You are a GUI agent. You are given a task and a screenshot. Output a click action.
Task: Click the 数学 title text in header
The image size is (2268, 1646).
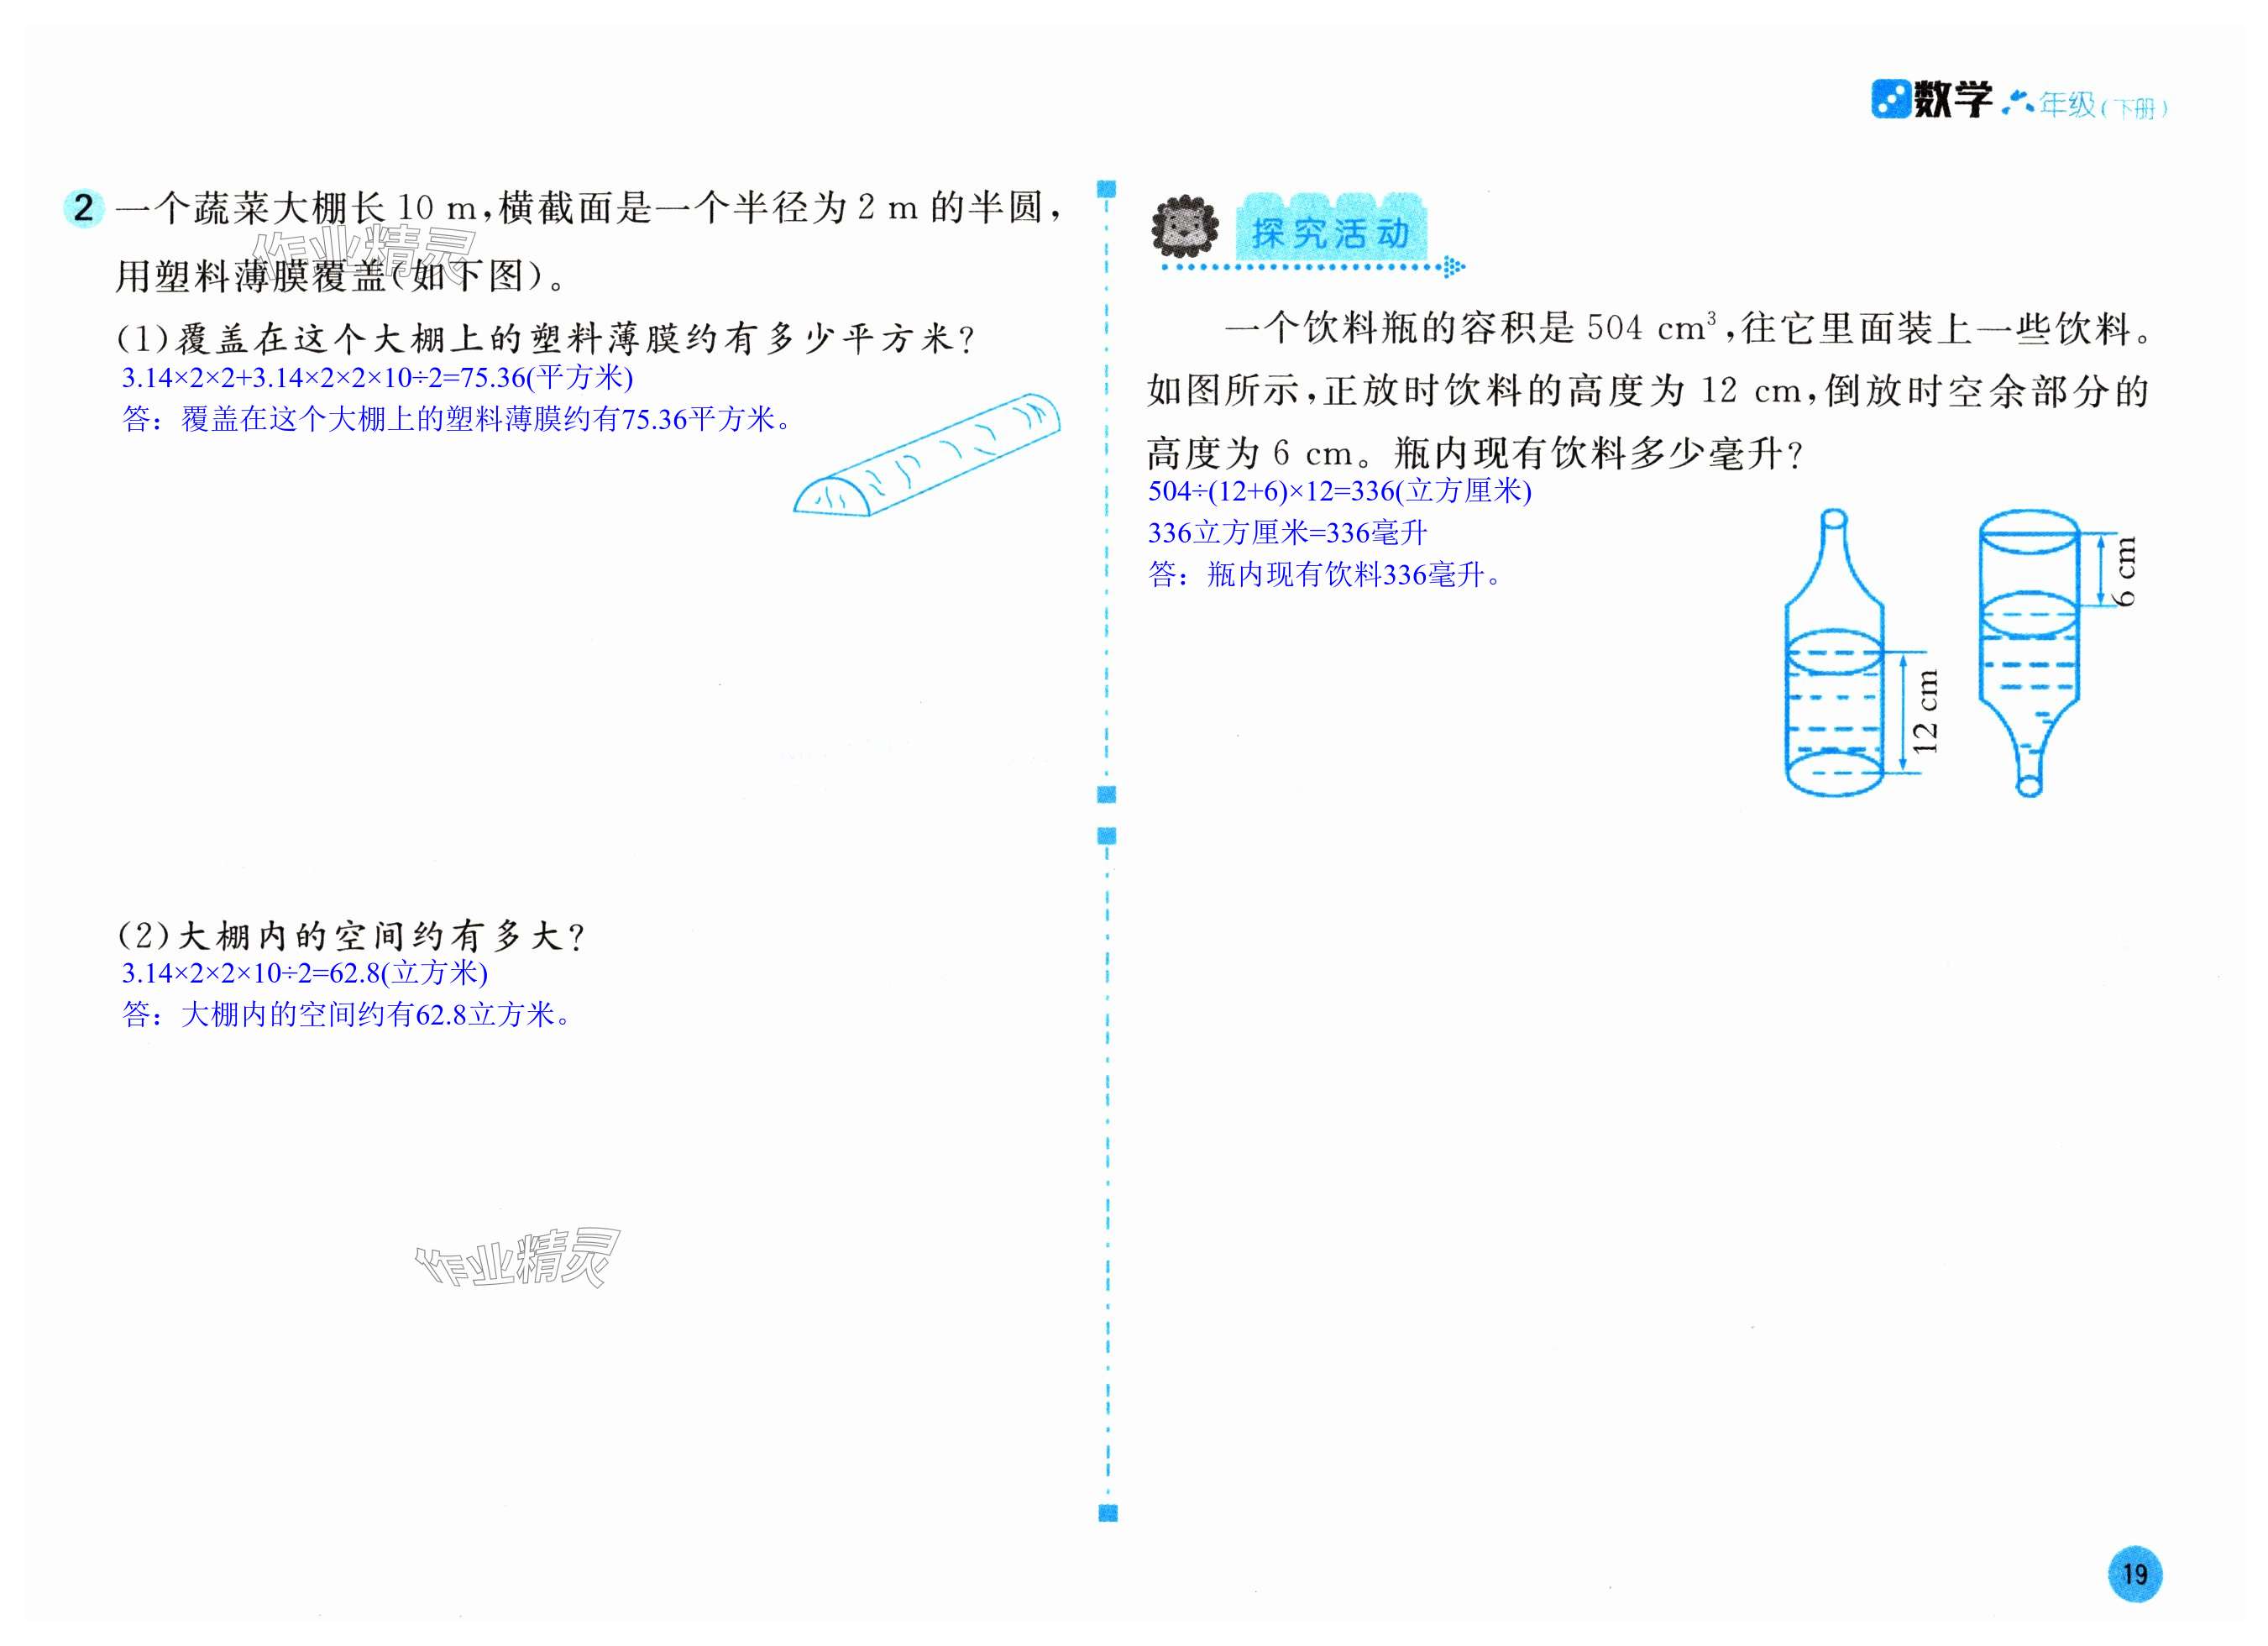pyautogui.click(x=1952, y=101)
